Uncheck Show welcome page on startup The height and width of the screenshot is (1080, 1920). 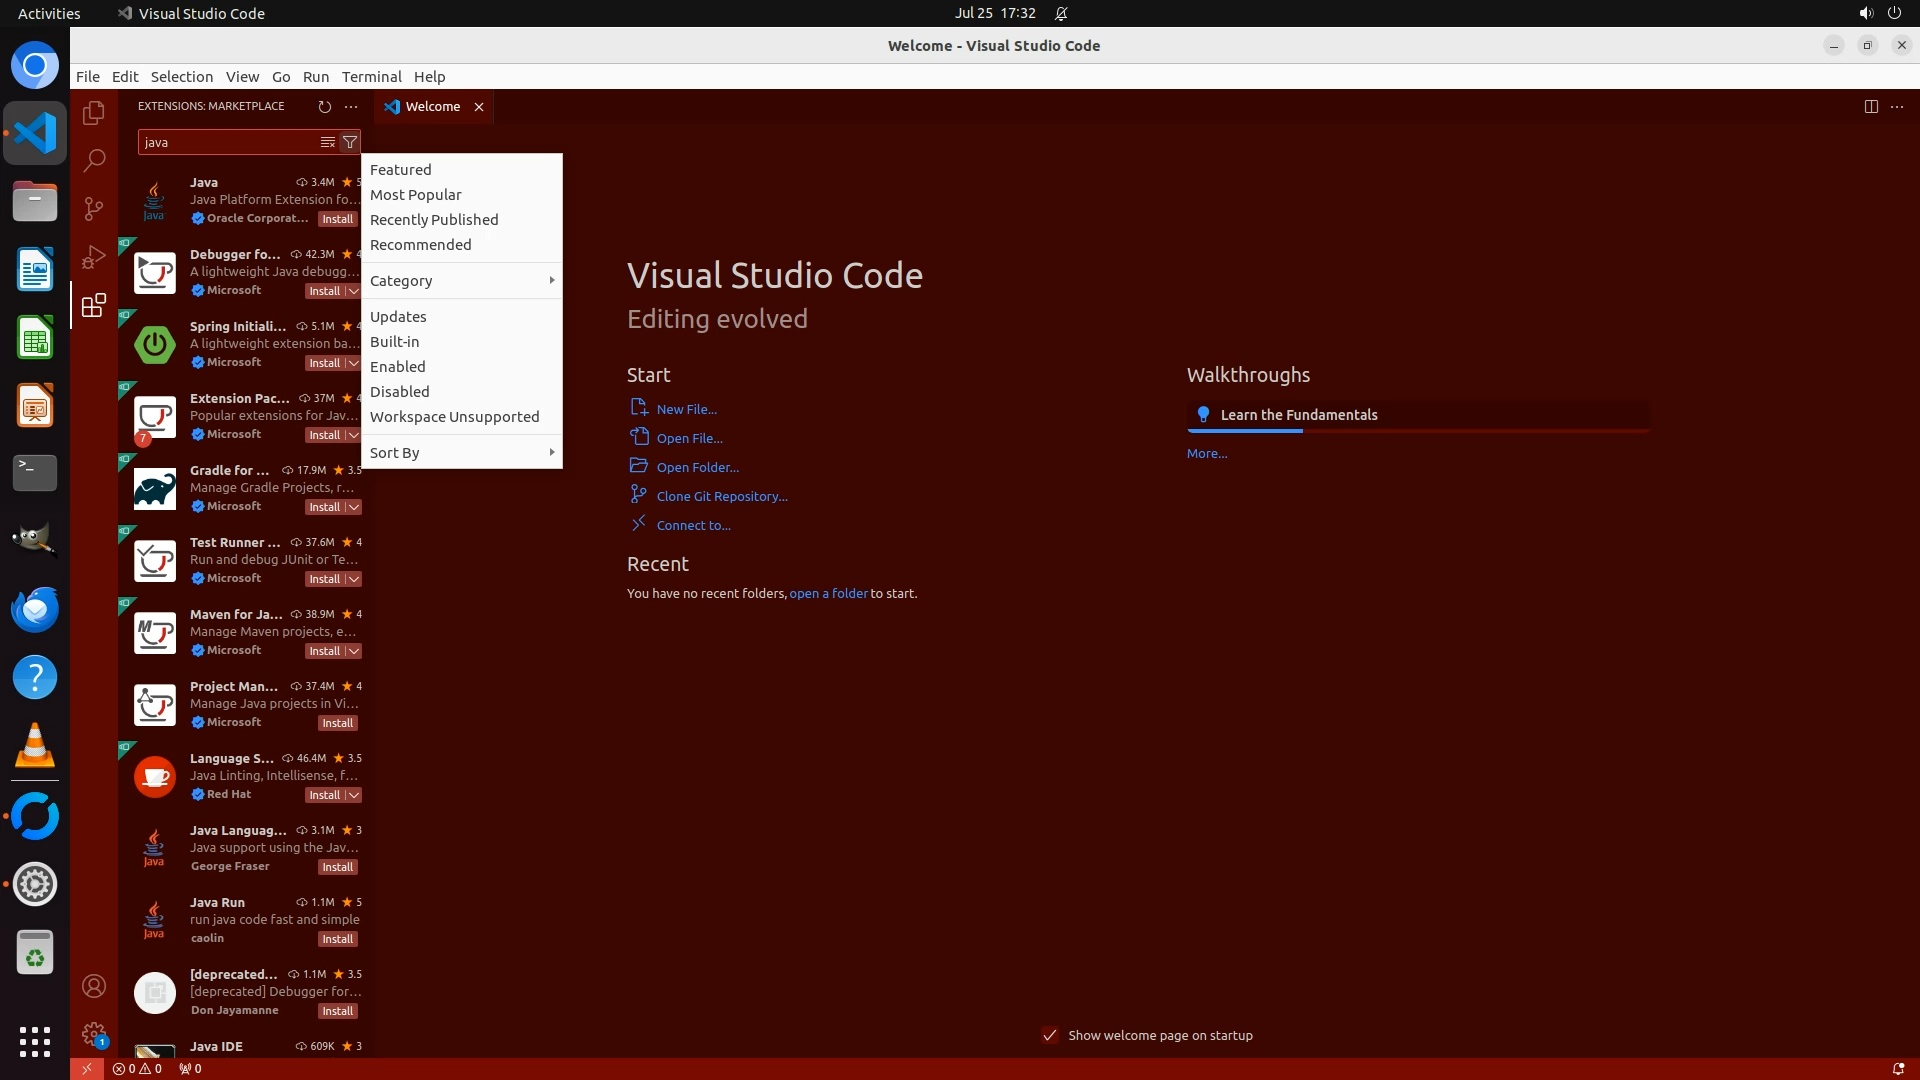pos(1049,1035)
